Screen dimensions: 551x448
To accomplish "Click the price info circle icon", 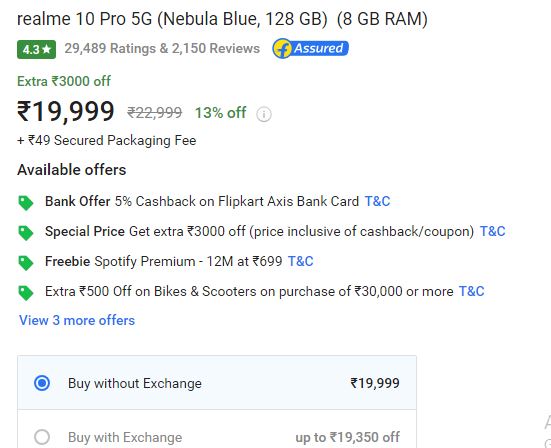I will tap(264, 114).
